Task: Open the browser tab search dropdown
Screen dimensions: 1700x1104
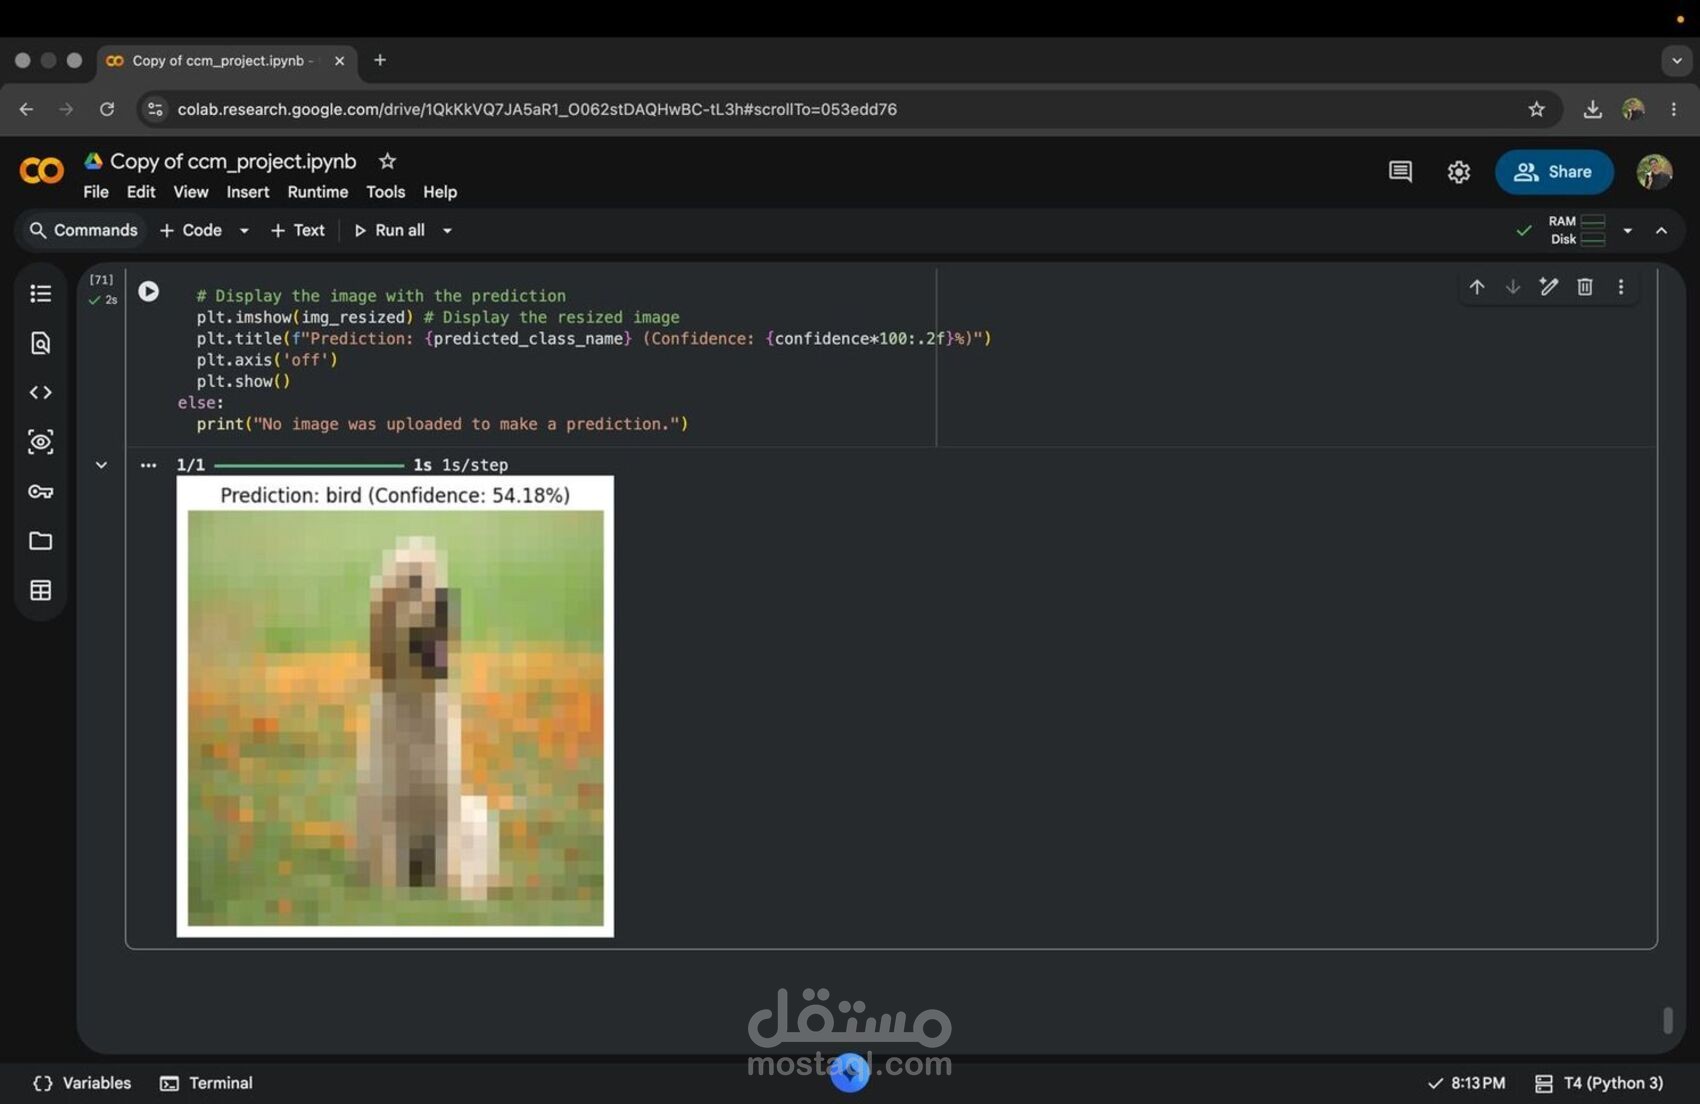Action: point(1676,60)
